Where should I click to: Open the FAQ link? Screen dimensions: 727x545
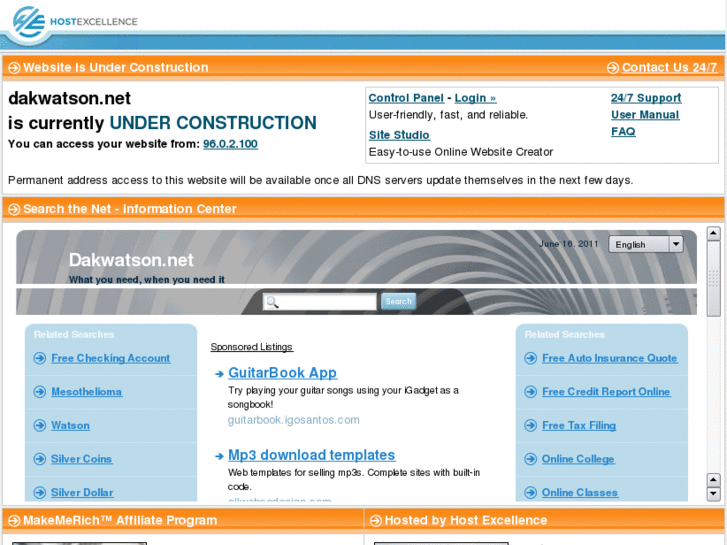click(x=623, y=131)
